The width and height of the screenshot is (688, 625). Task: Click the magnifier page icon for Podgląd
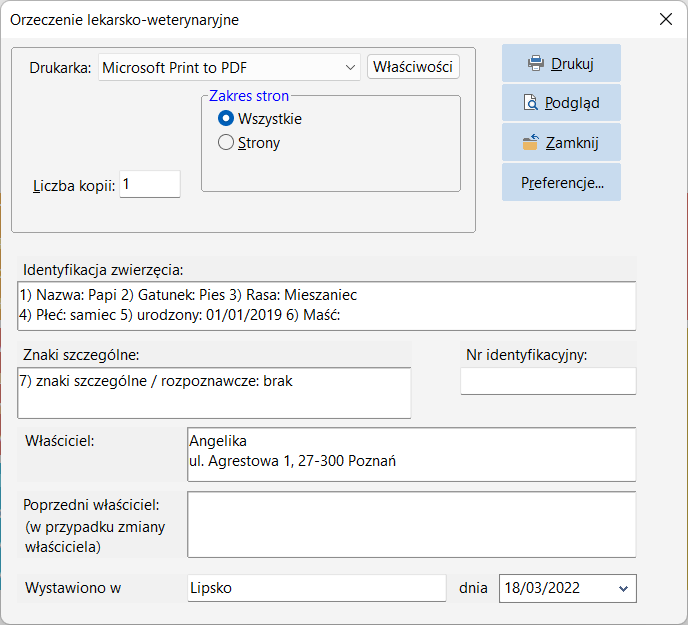[x=530, y=103]
